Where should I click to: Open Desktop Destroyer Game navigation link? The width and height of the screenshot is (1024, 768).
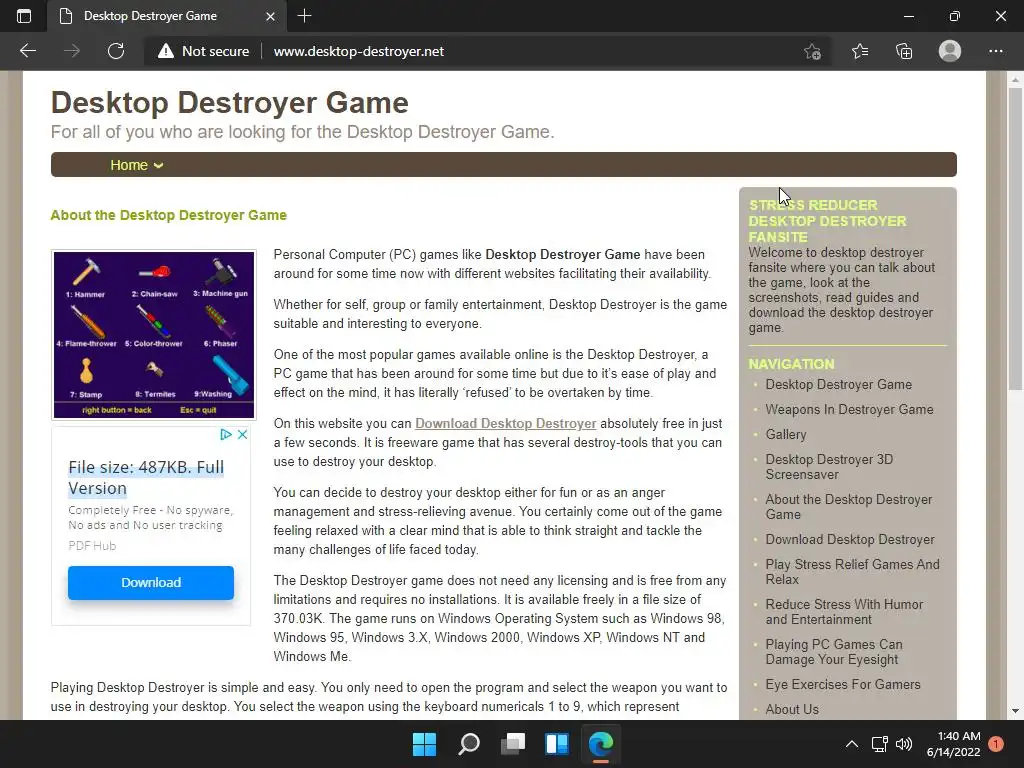point(839,385)
